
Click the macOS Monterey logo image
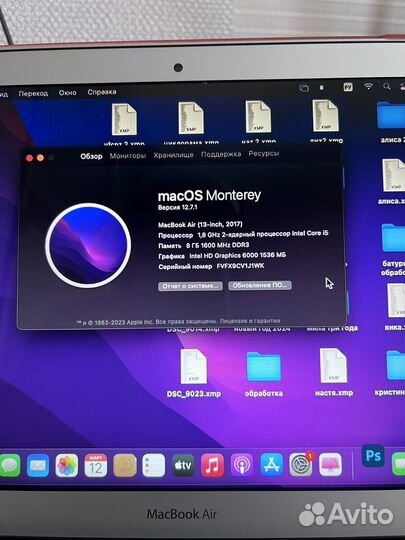(88, 245)
